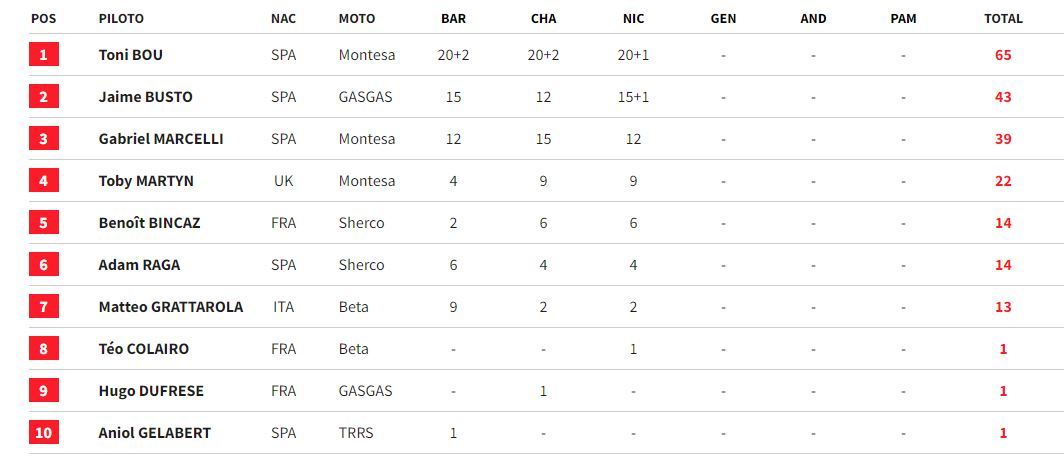
Task: Click the position 10 red badge
Action: pyautogui.click(x=43, y=433)
